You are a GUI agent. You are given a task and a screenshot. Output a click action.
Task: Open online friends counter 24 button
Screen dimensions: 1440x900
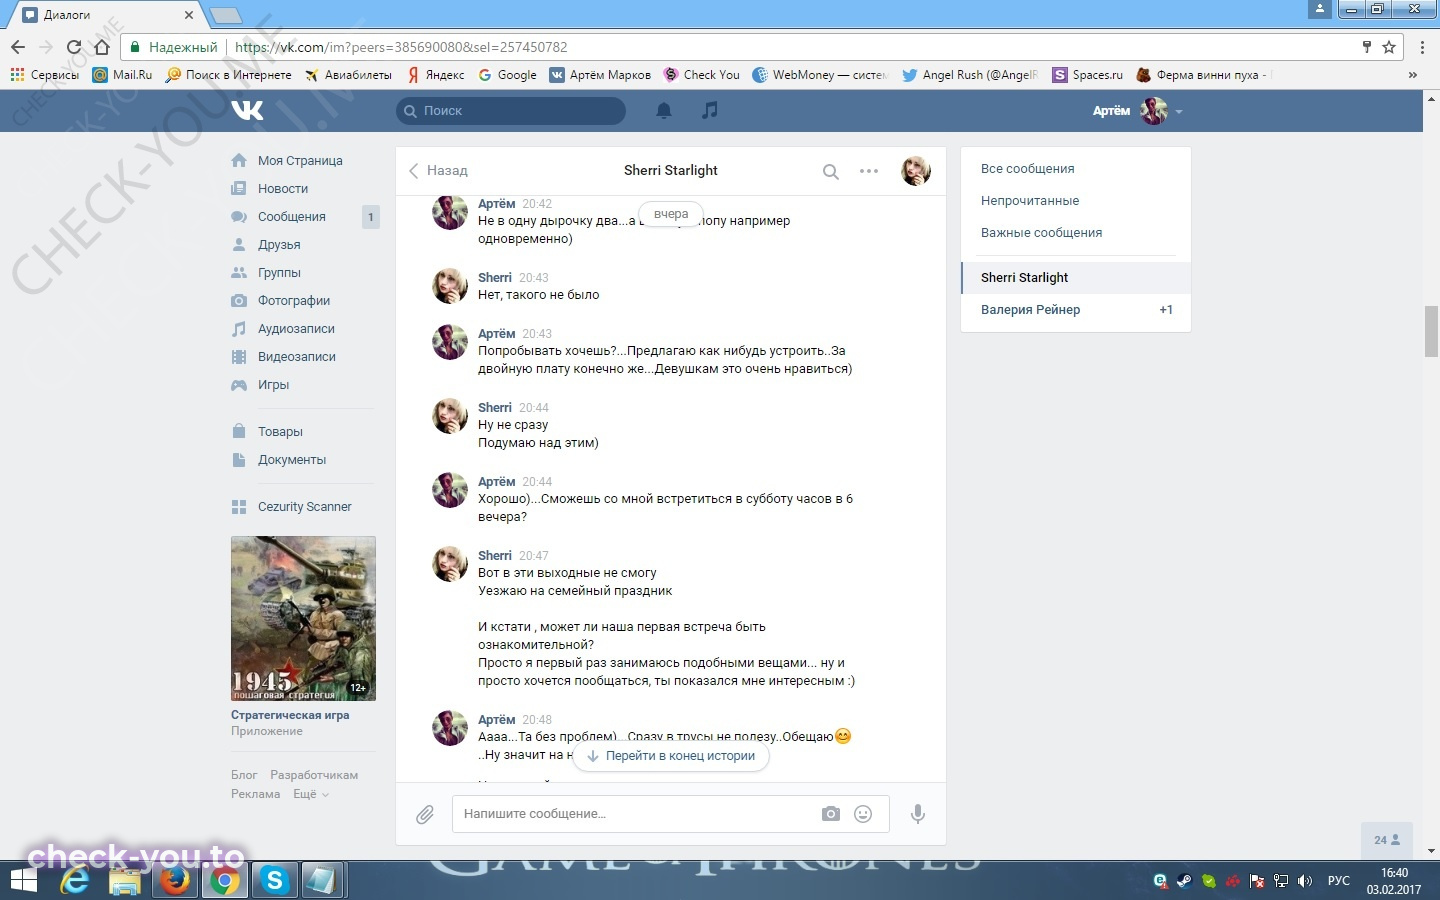(x=1387, y=840)
